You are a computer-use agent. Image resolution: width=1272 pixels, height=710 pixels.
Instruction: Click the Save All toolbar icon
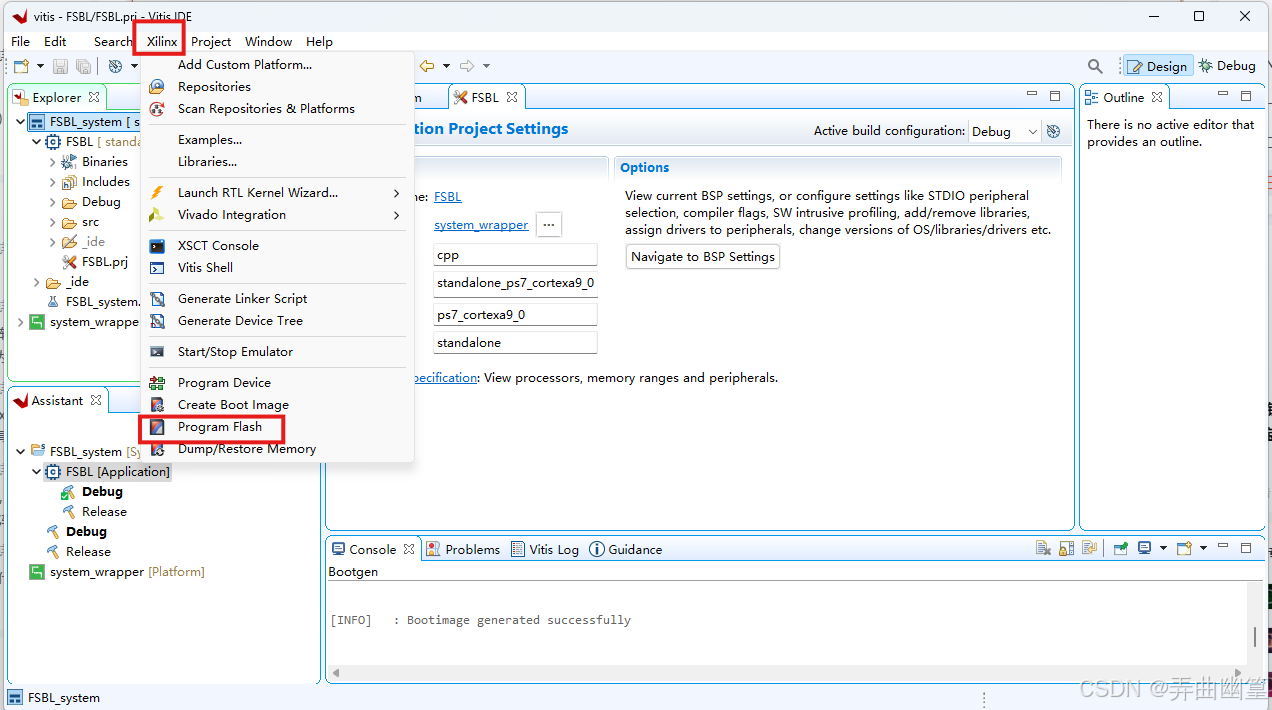[83, 66]
